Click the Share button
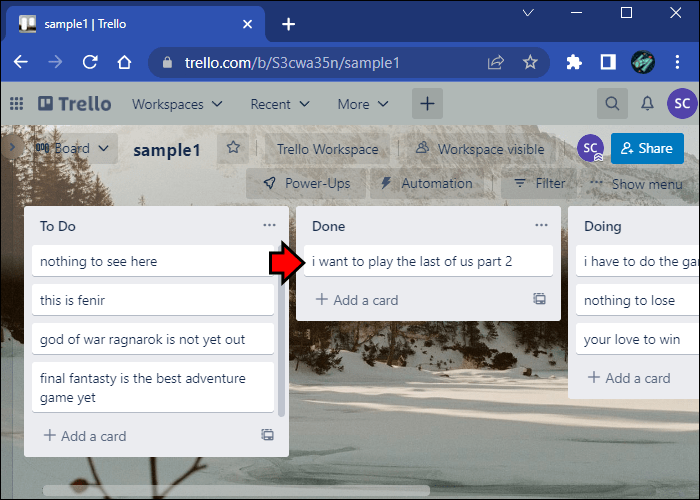Screen dimensions: 700x500 [647, 148]
